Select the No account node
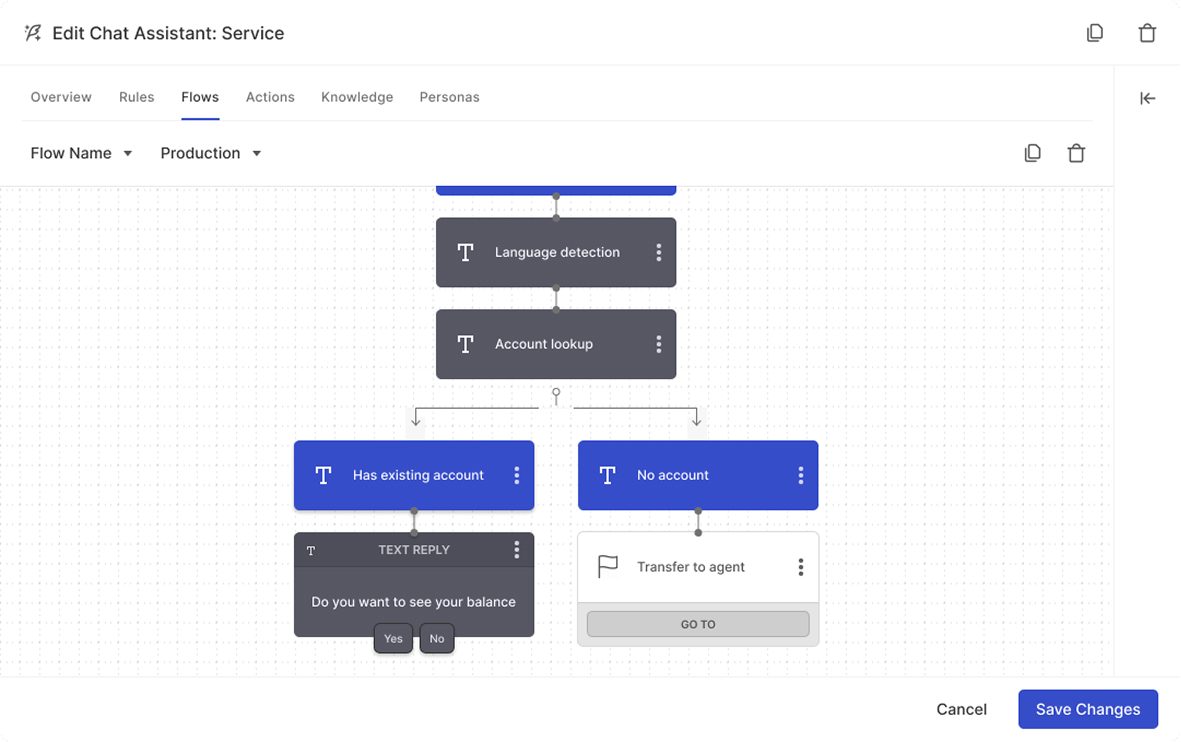Image resolution: width=1181 pixels, height=742 pixels. pyautogui.click(x=698, y=475)
